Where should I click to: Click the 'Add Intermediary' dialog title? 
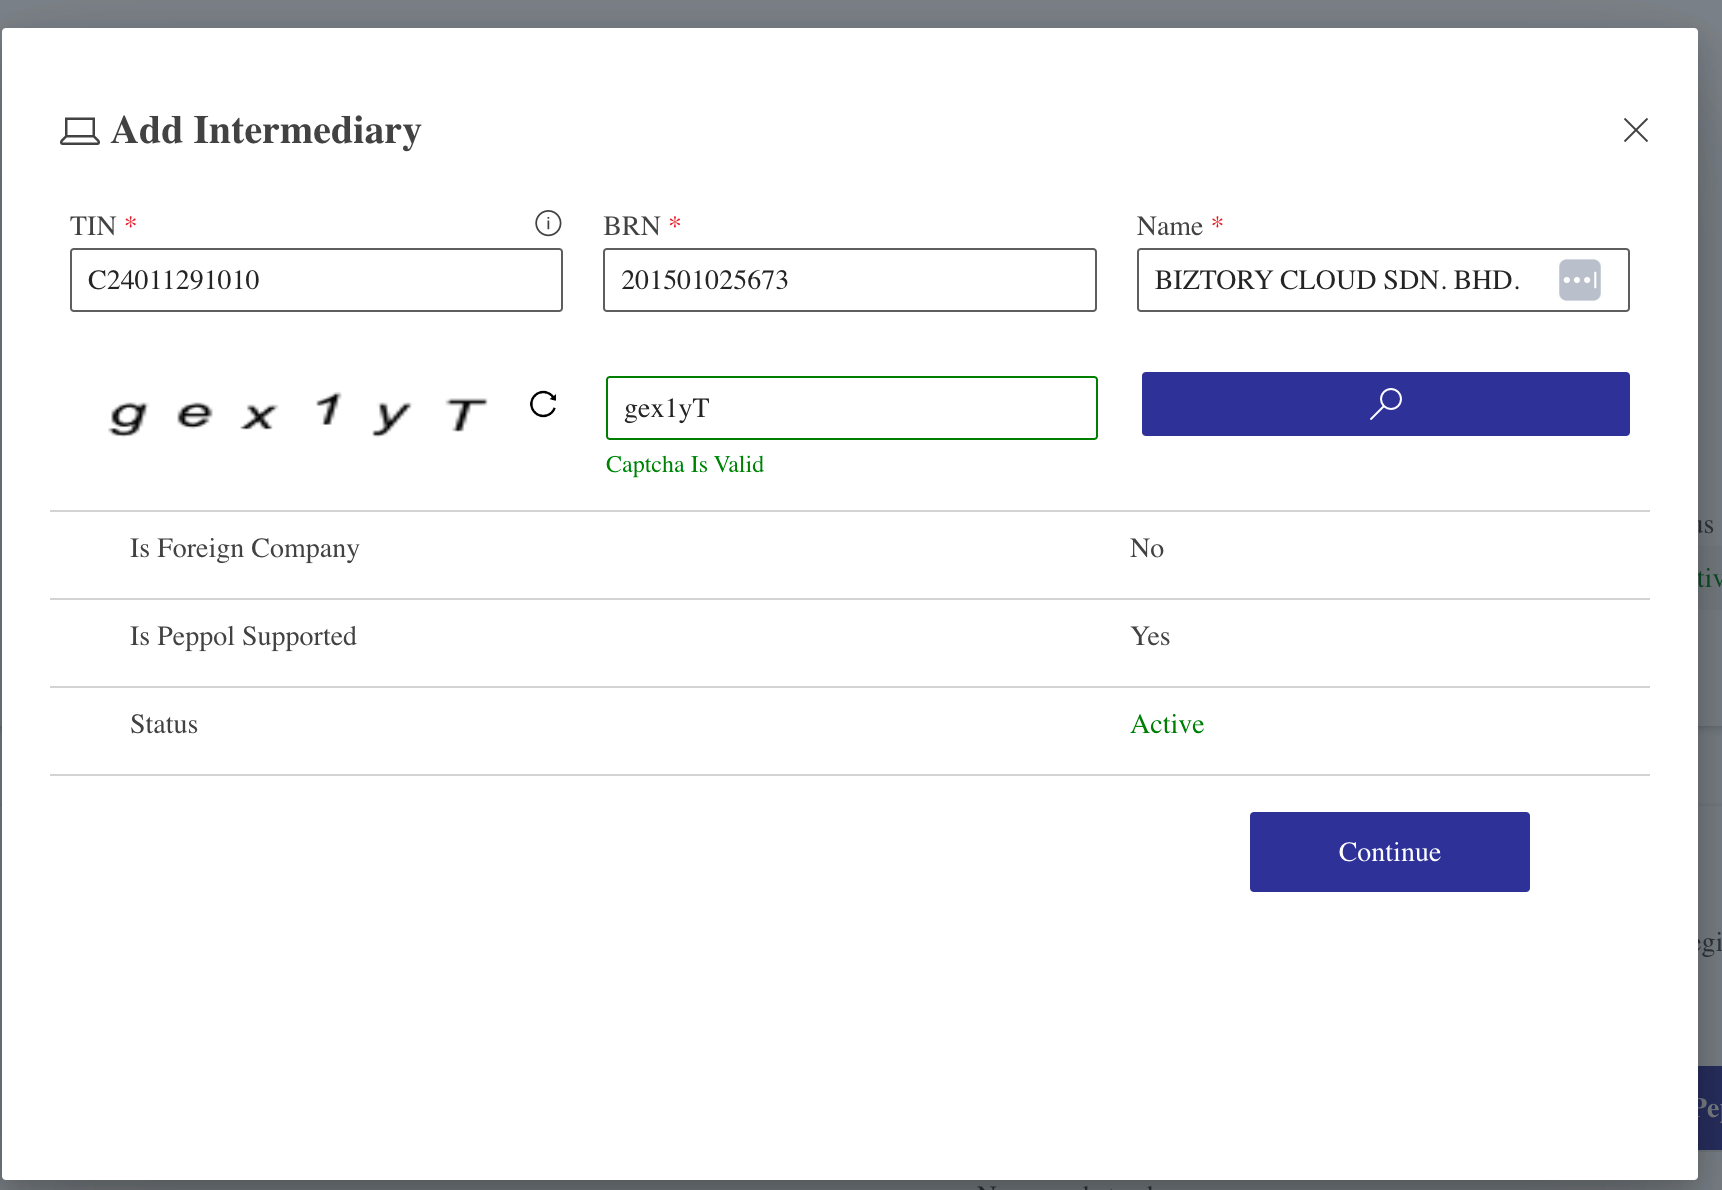click(x=266, y=131)
